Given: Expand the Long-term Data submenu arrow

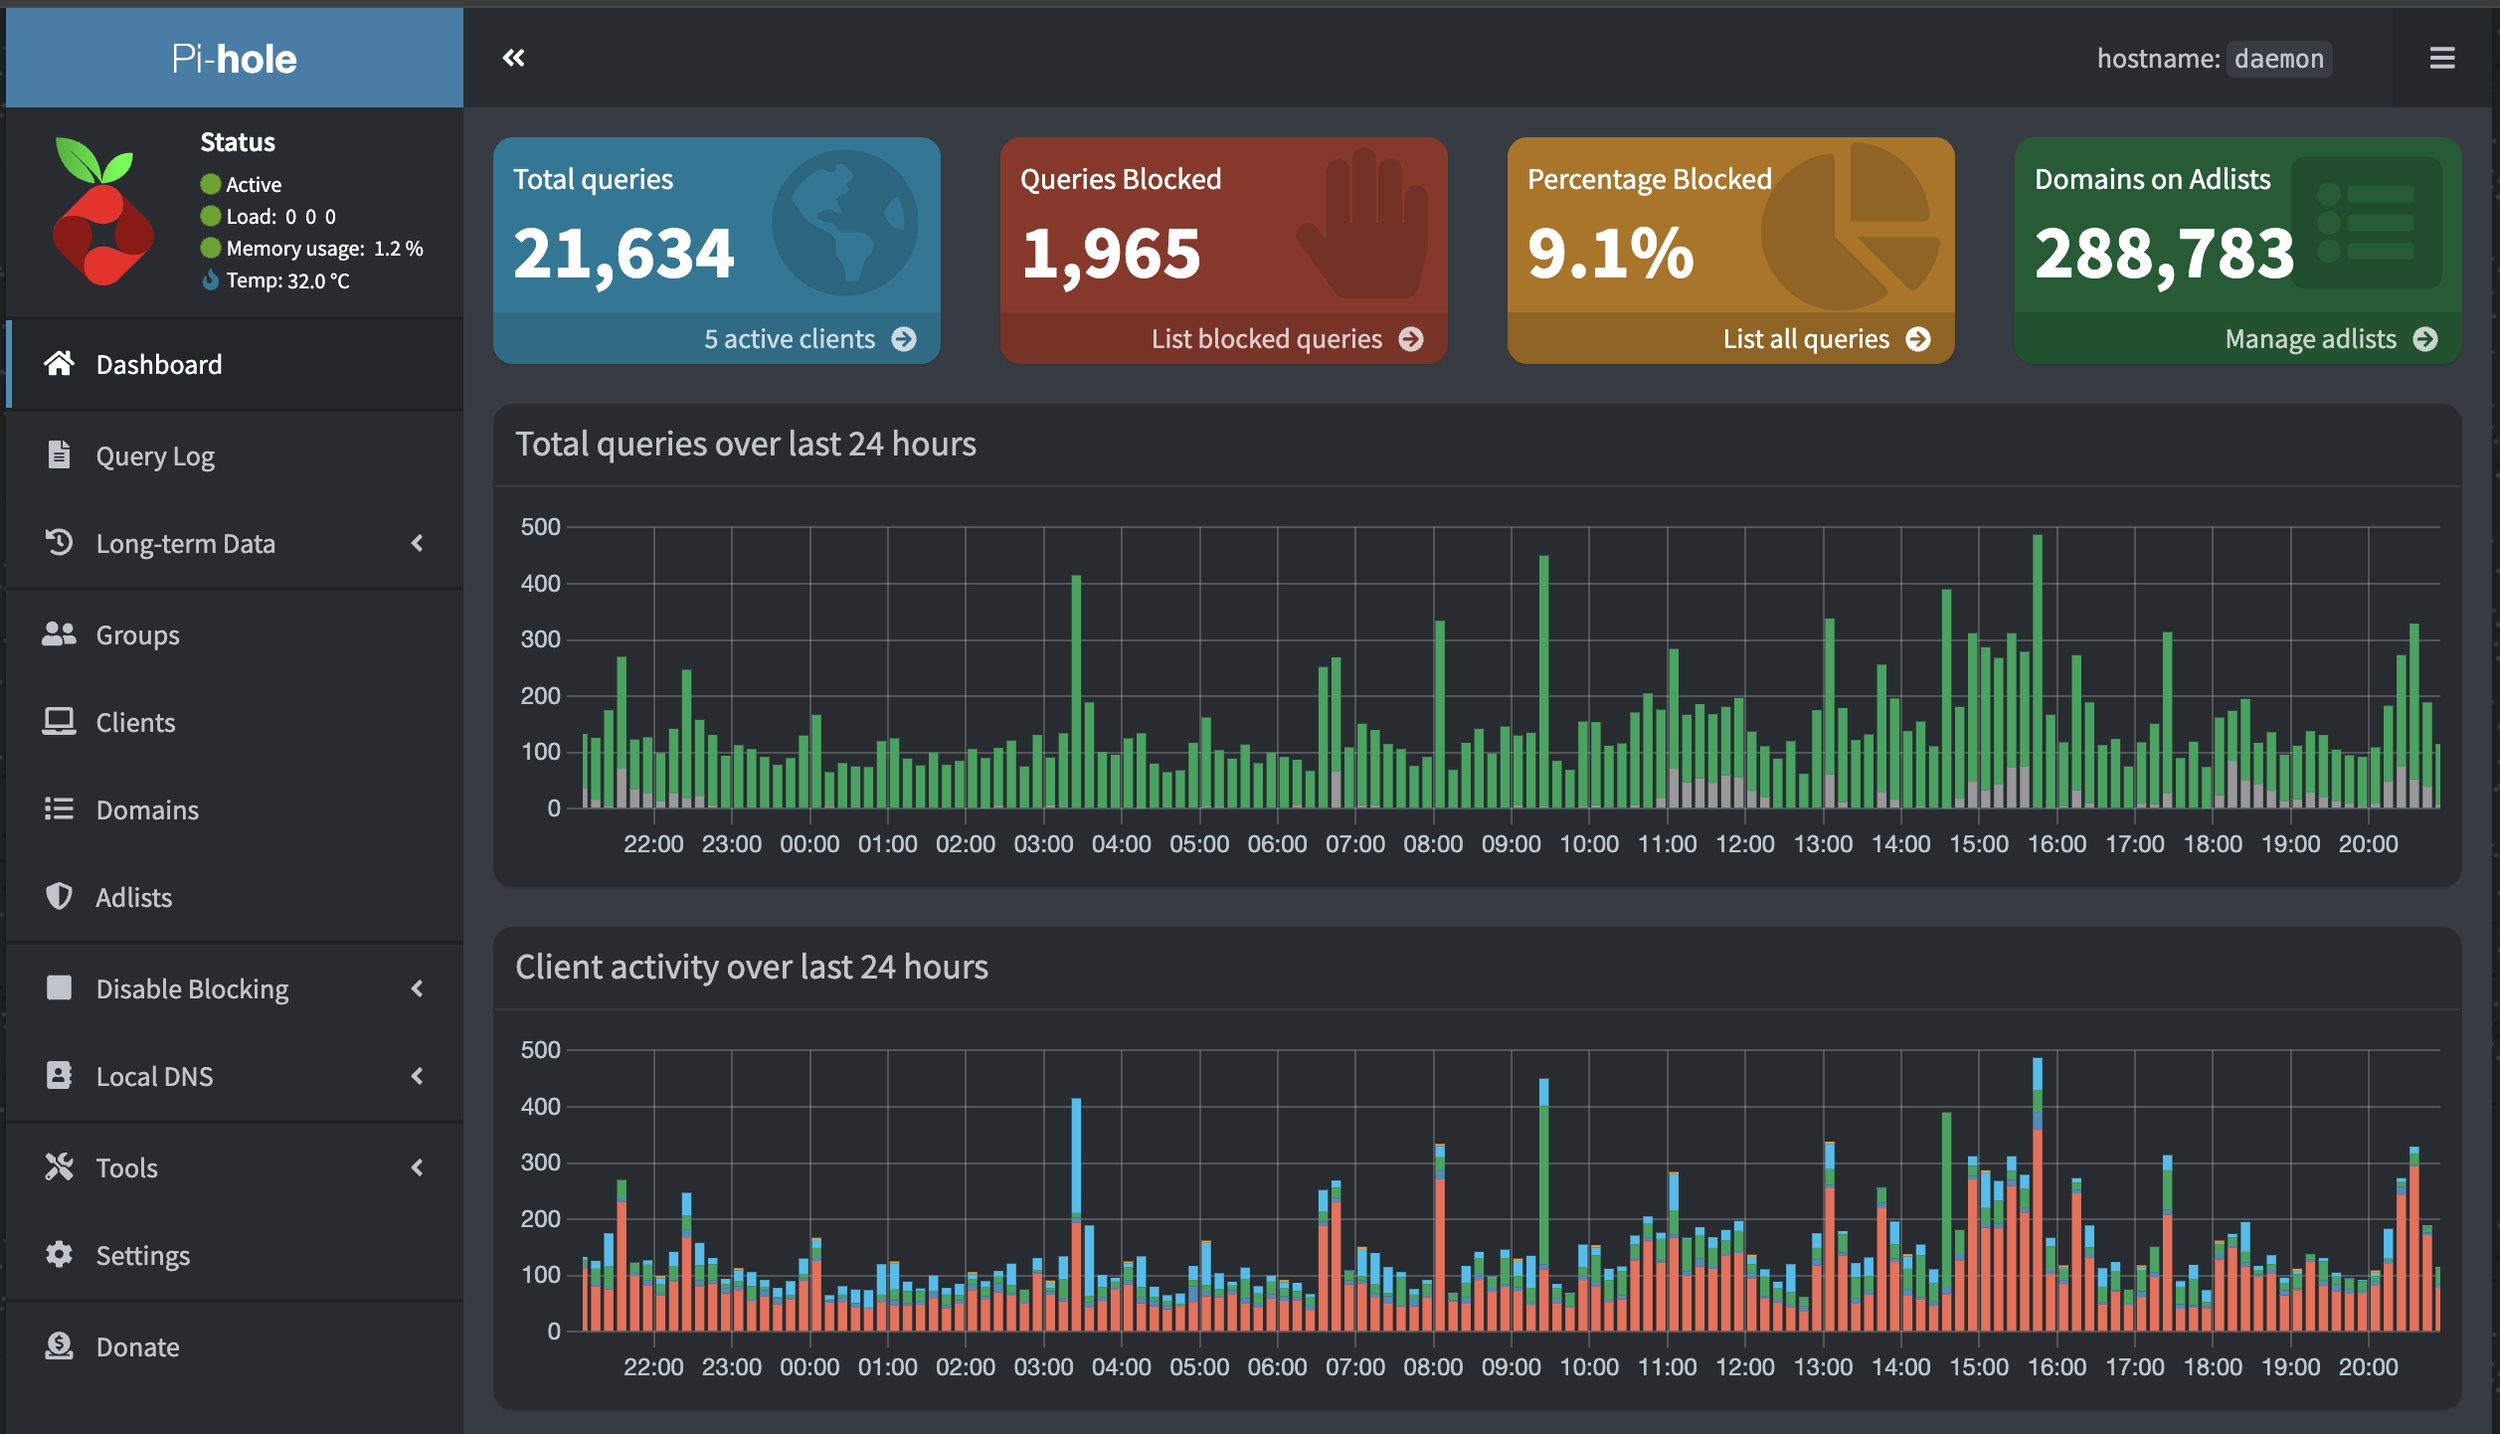Looking at the screenshot, I should [417, 543].
